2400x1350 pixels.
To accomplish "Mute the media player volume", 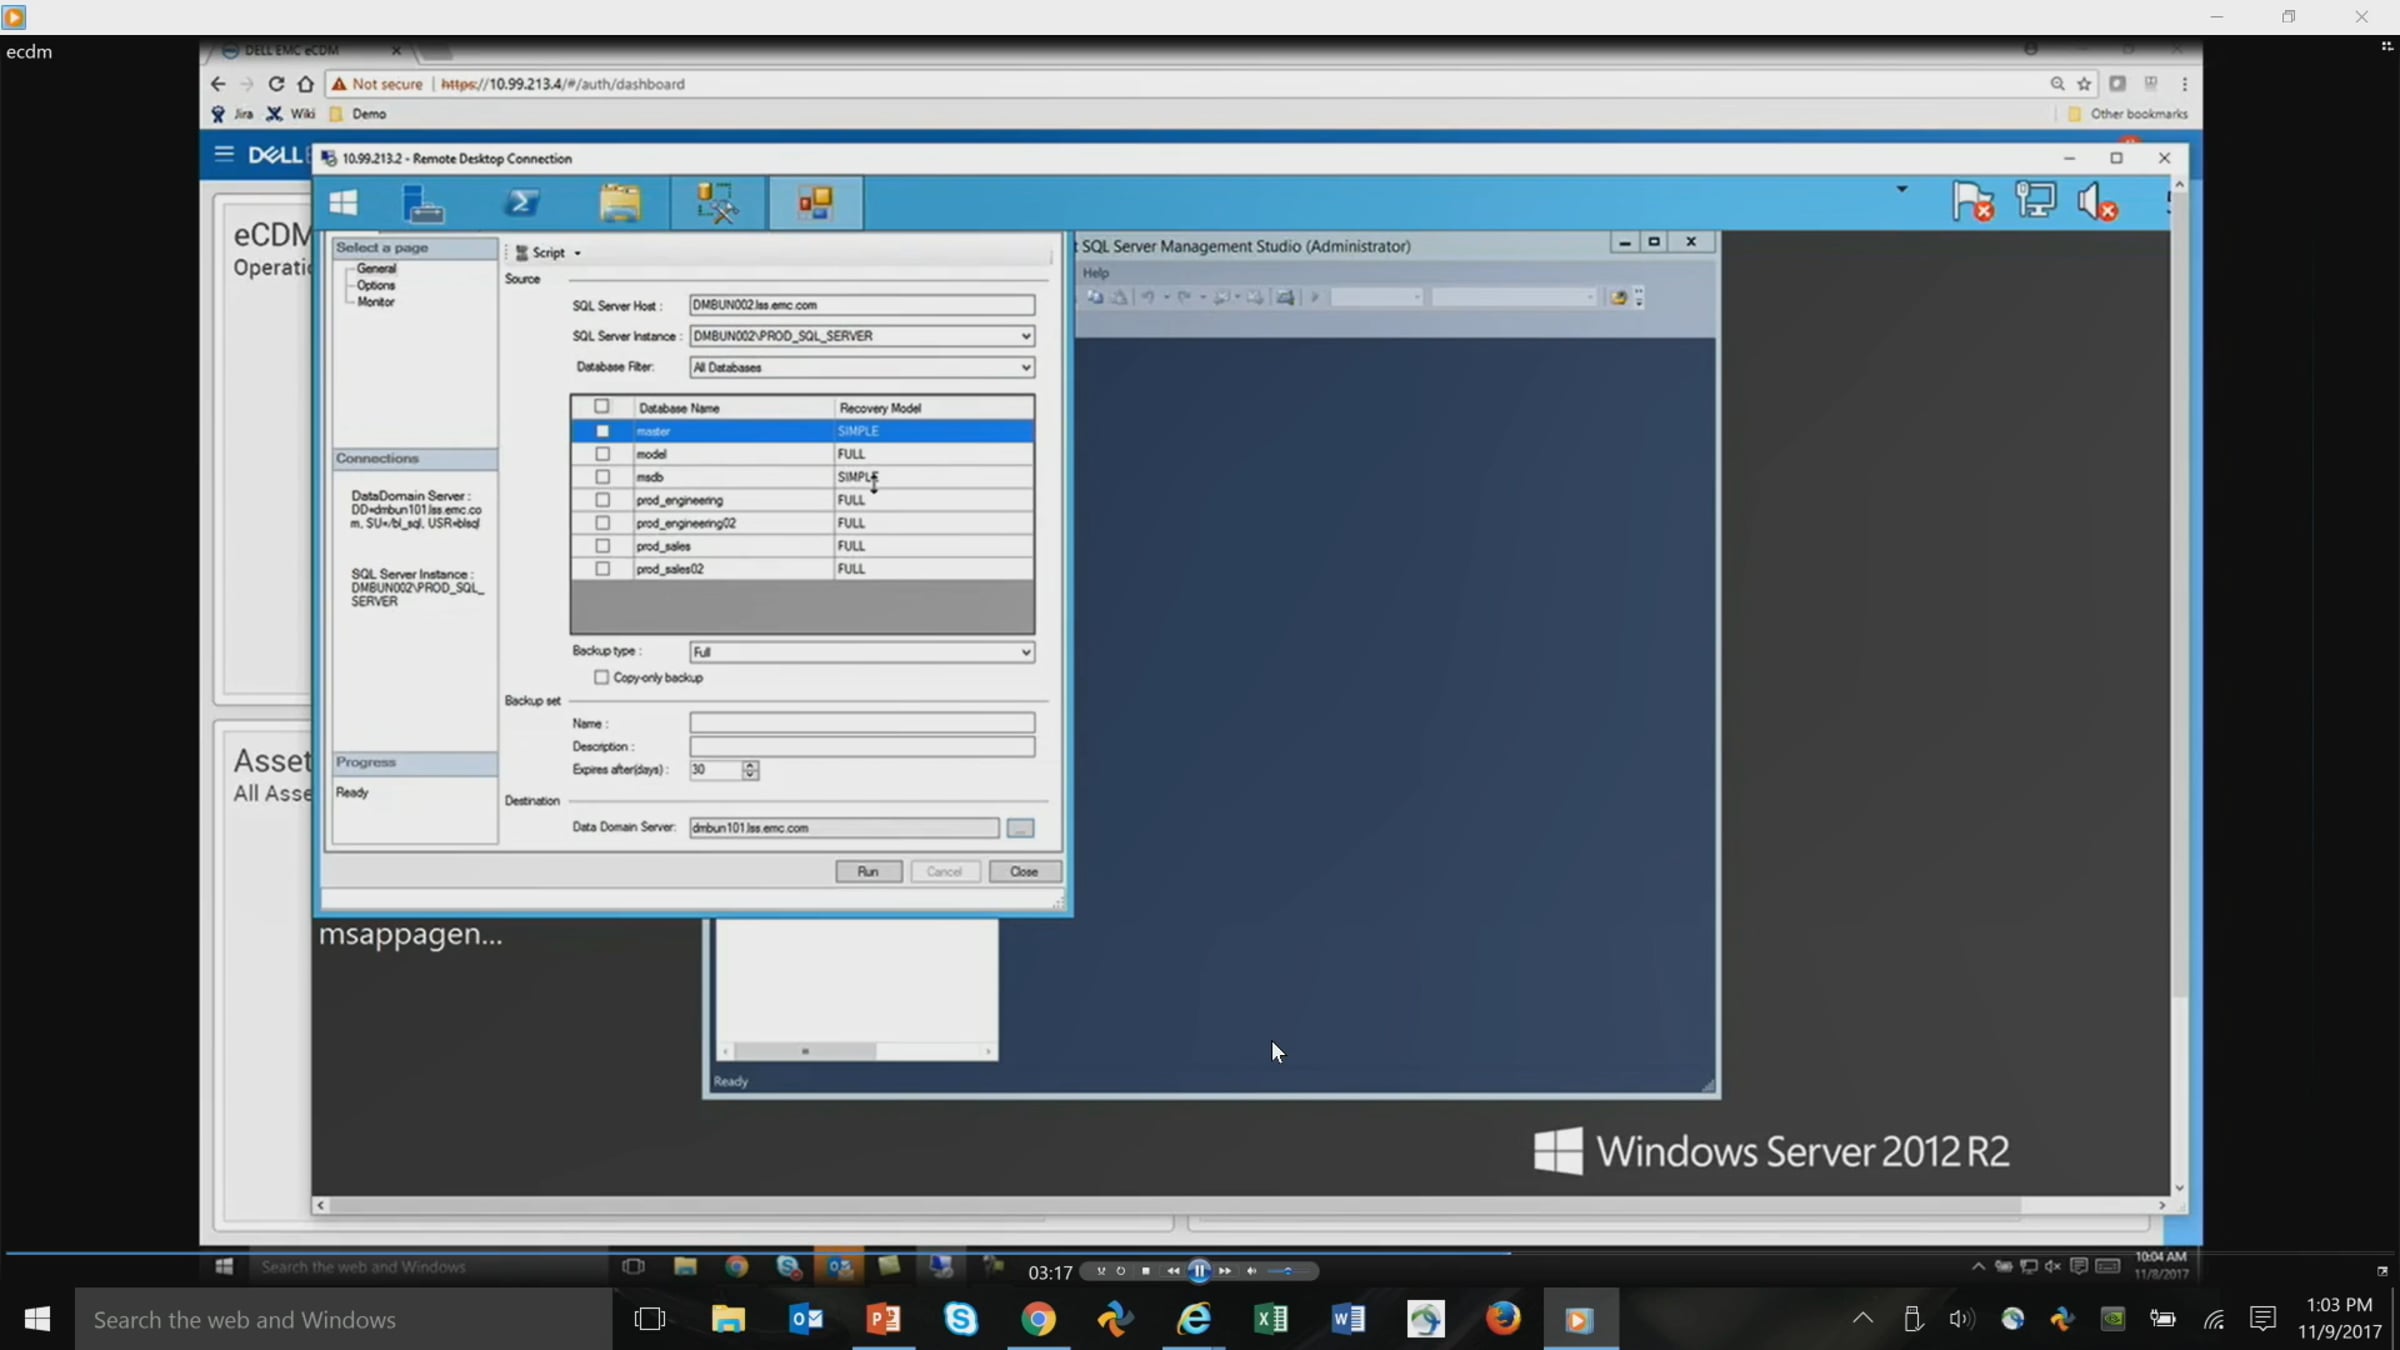I will (x=1252, y=1271).
